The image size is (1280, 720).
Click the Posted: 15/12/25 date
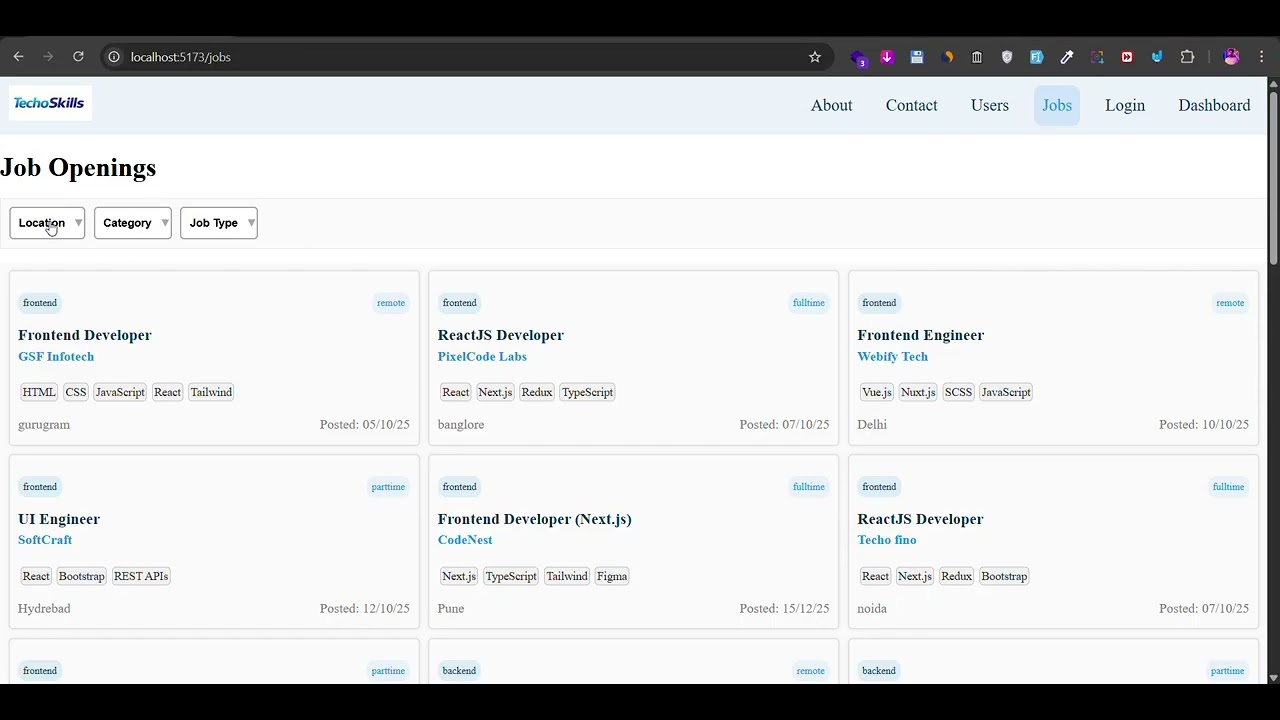coord(784,609)
